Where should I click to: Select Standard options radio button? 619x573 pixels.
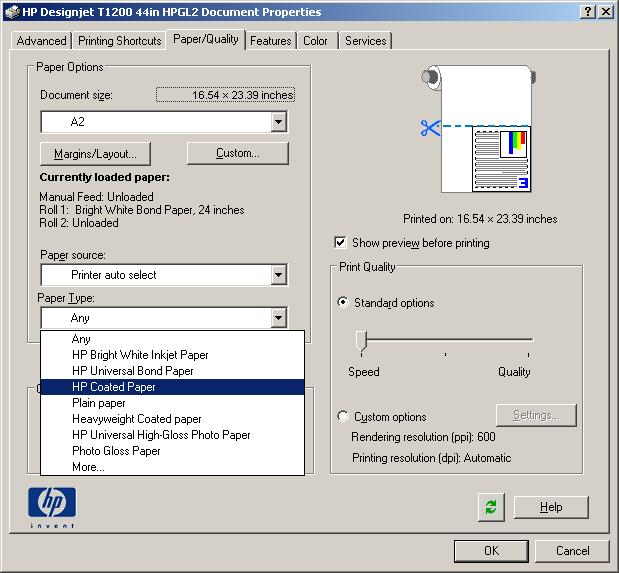(343, 302)
